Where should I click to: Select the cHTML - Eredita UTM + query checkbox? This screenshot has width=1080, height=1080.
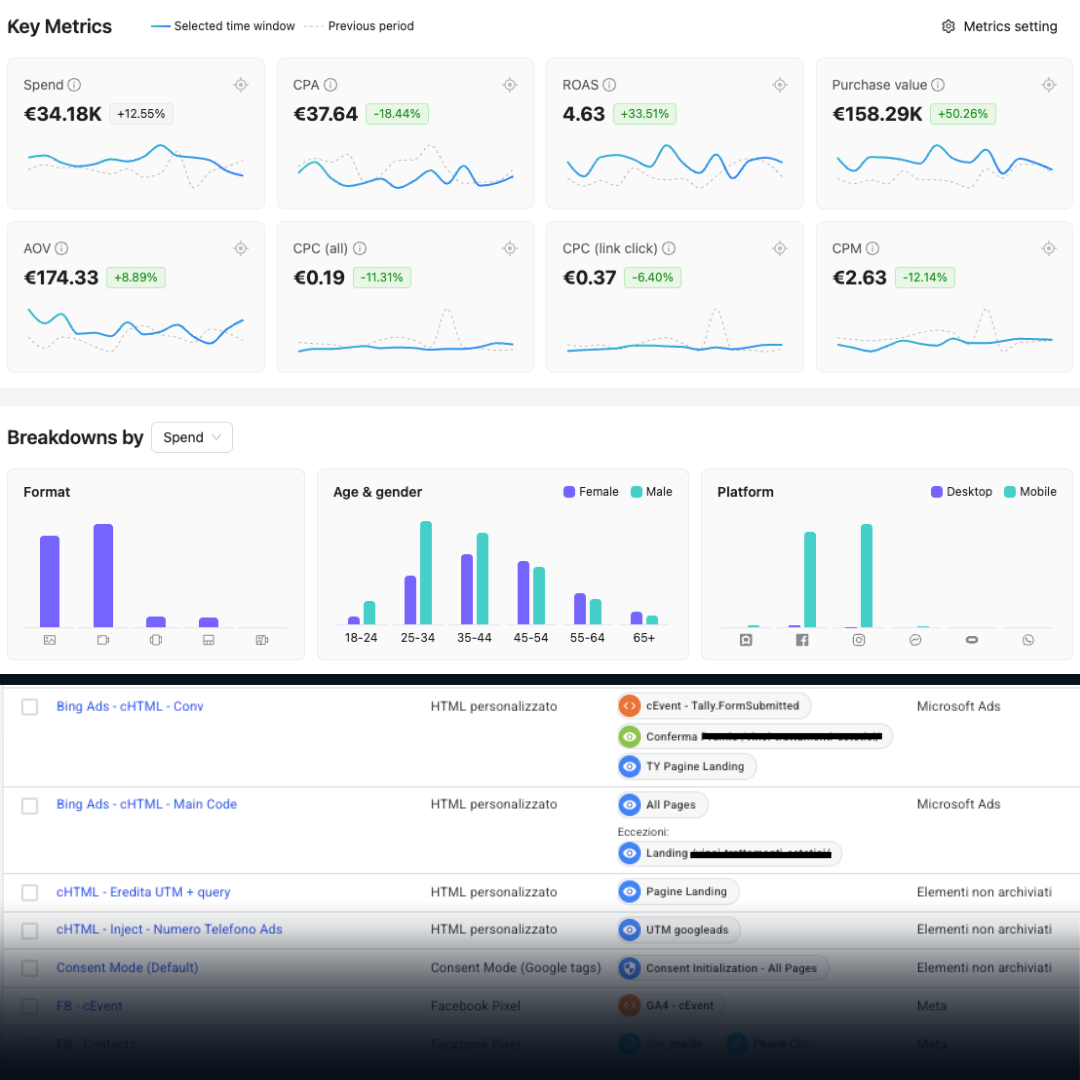coord(30,893)
